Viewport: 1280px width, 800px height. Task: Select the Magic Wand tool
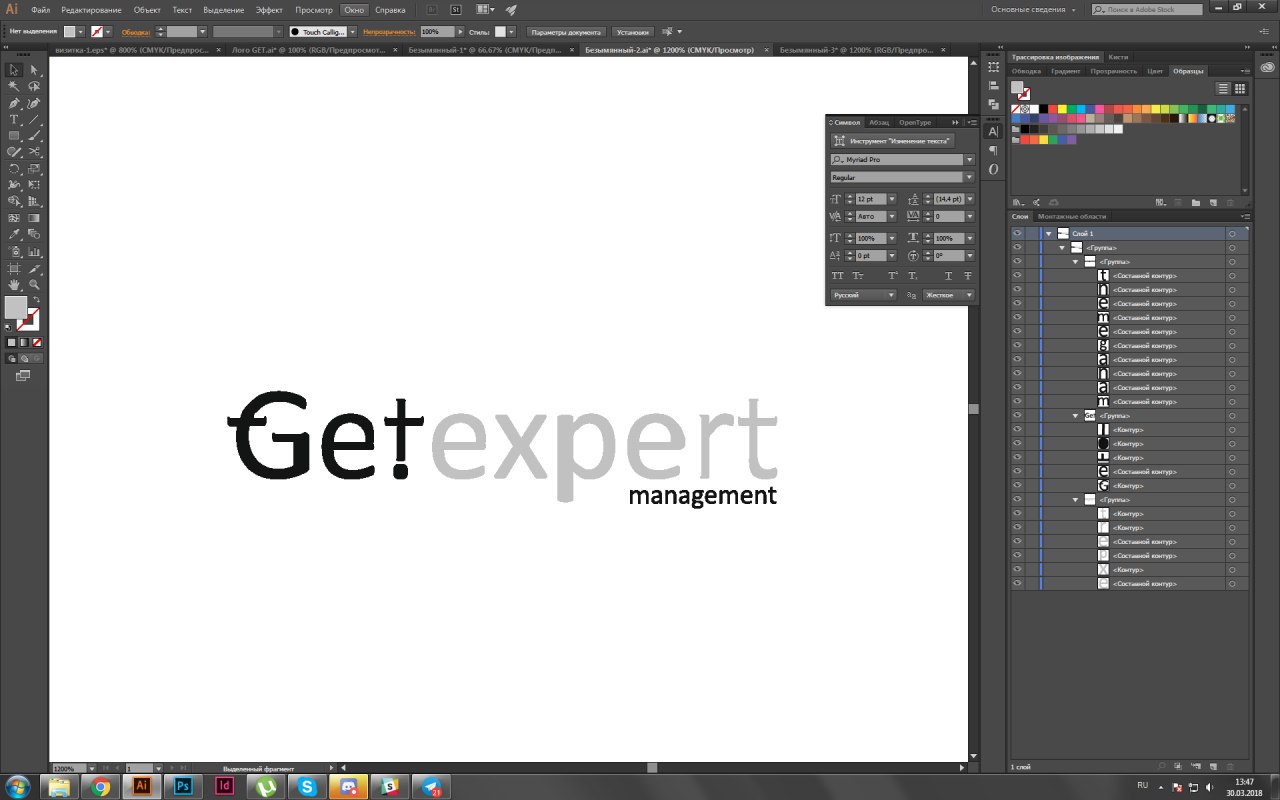[x=14, y=86]
